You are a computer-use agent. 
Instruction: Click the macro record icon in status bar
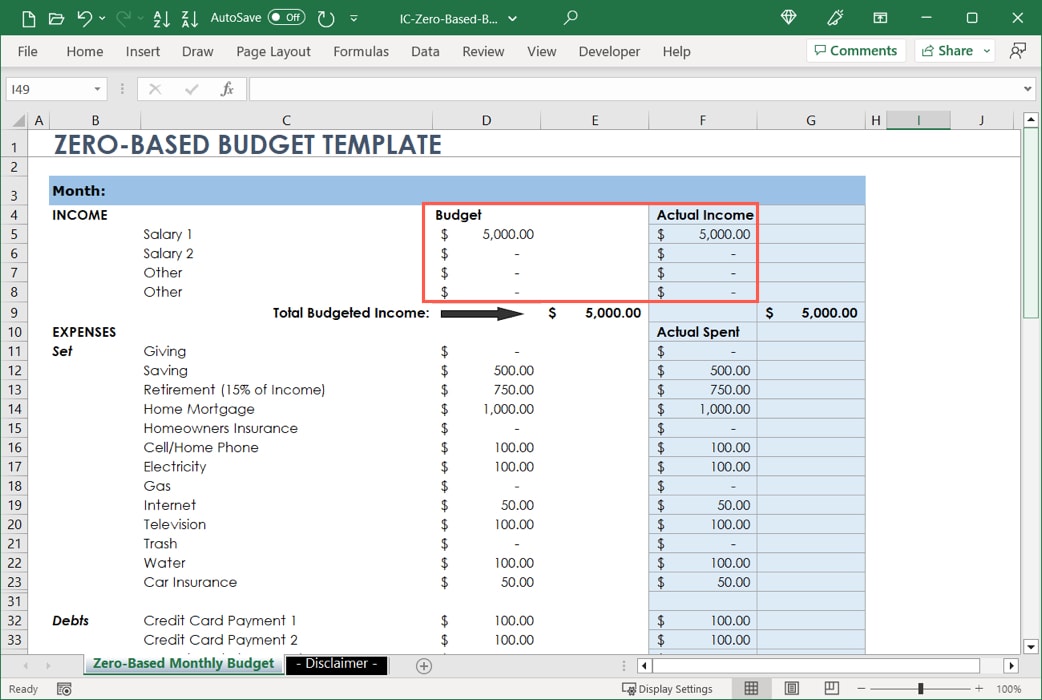63,689
